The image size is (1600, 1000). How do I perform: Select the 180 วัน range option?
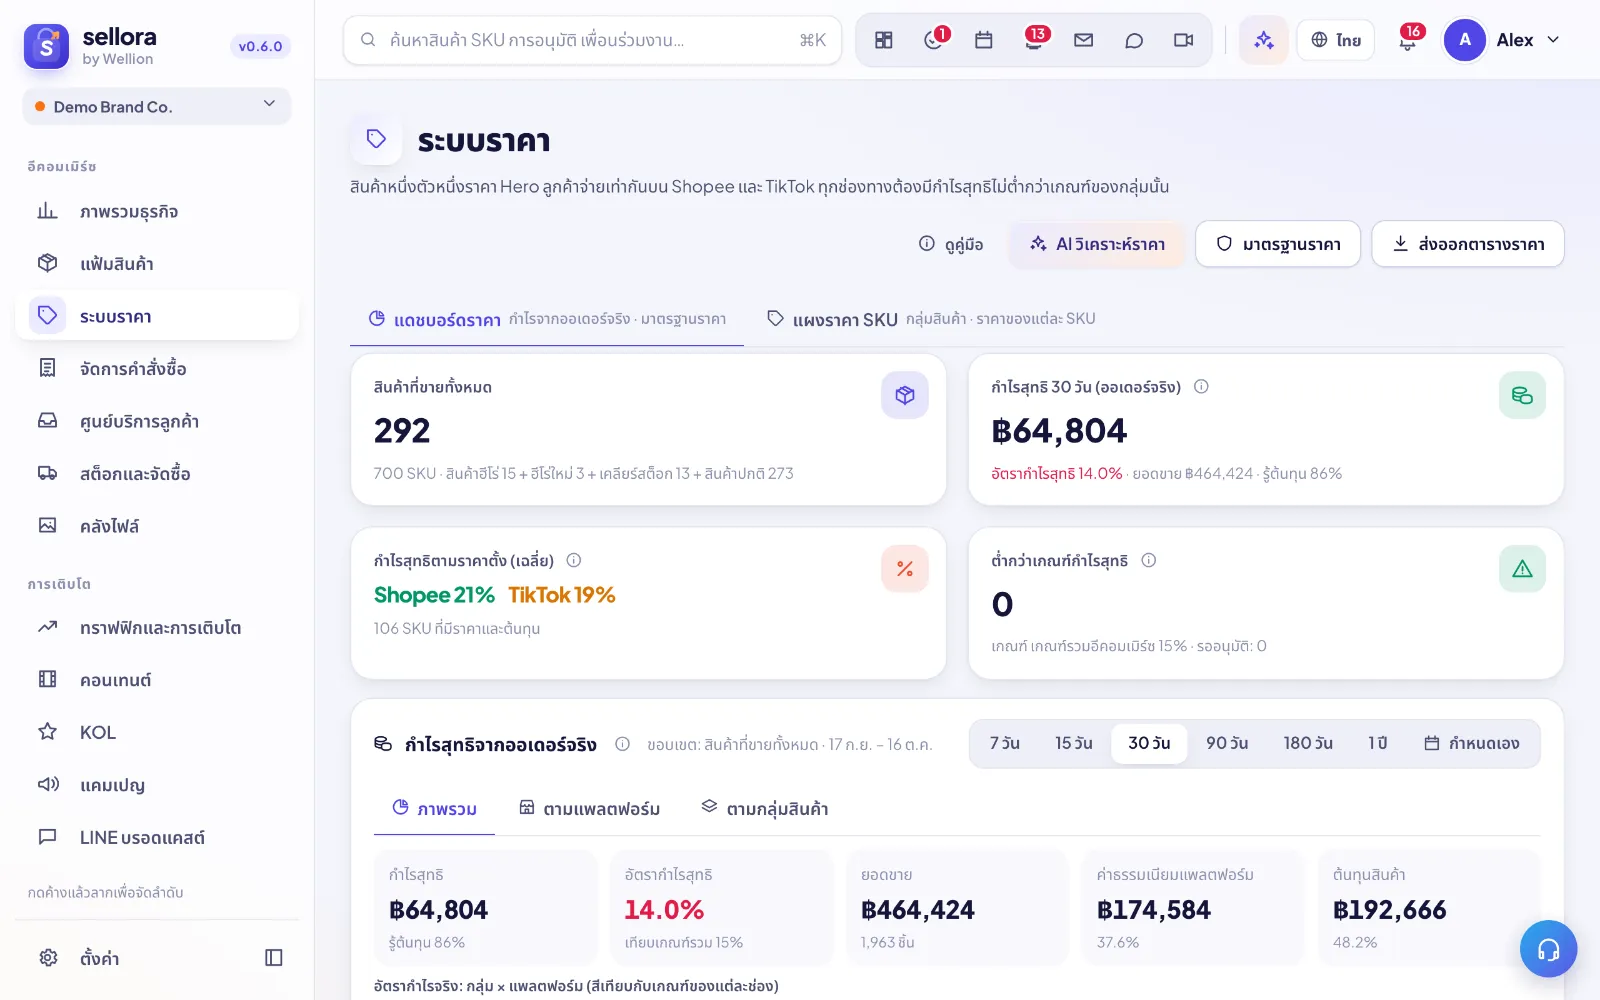(1308, 744)
